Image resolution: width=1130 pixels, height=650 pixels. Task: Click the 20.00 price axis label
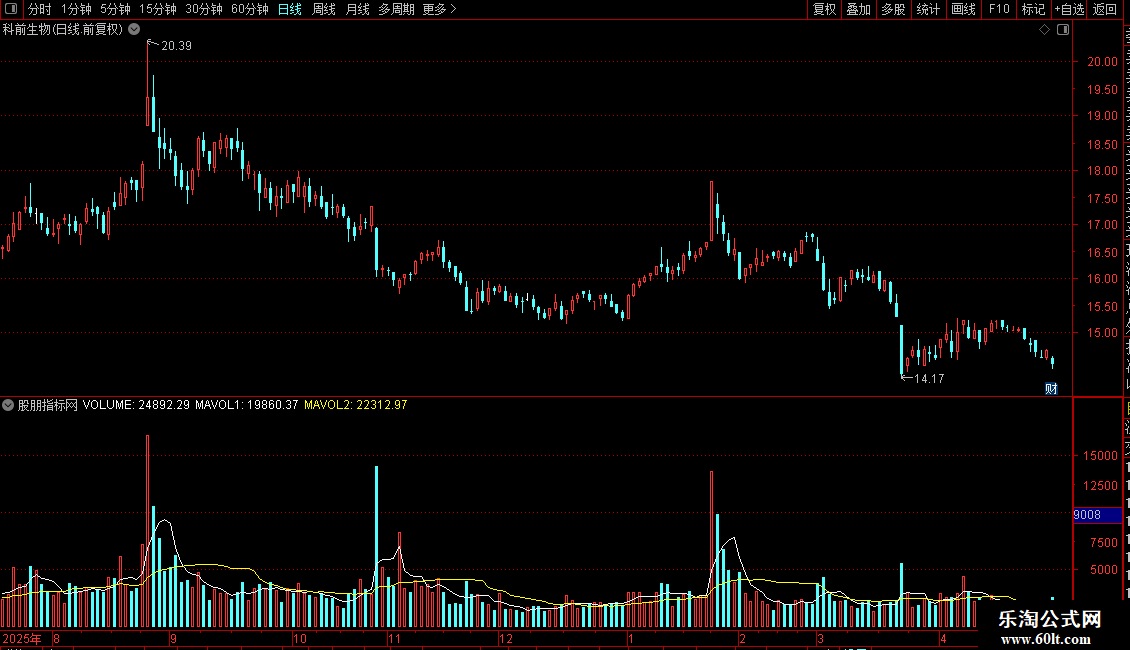1102,62
